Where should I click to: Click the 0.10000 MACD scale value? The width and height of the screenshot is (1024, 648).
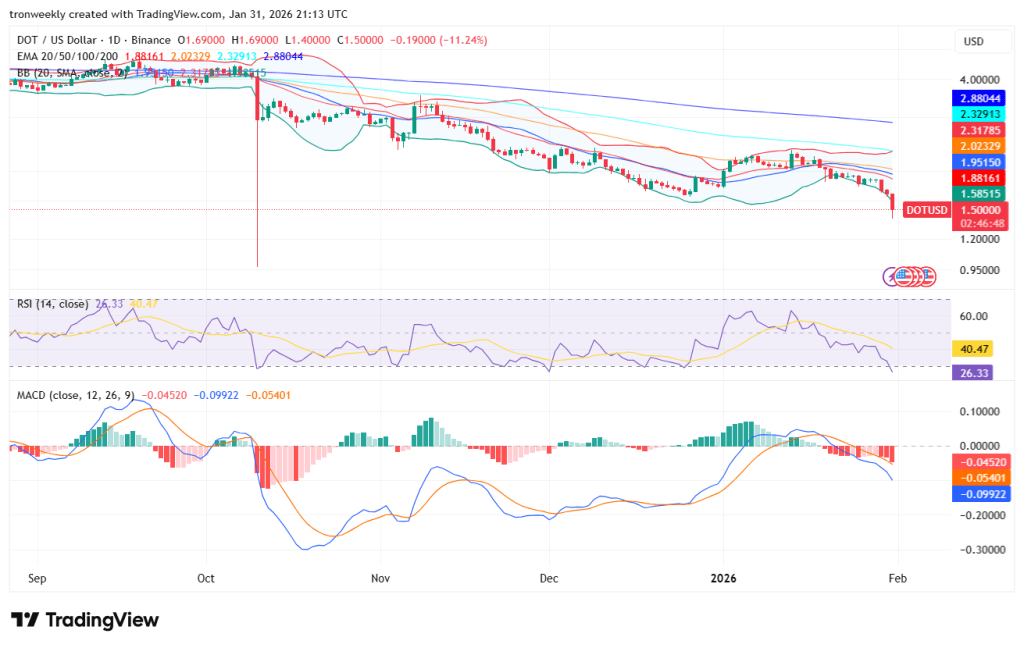click(979, 412)
